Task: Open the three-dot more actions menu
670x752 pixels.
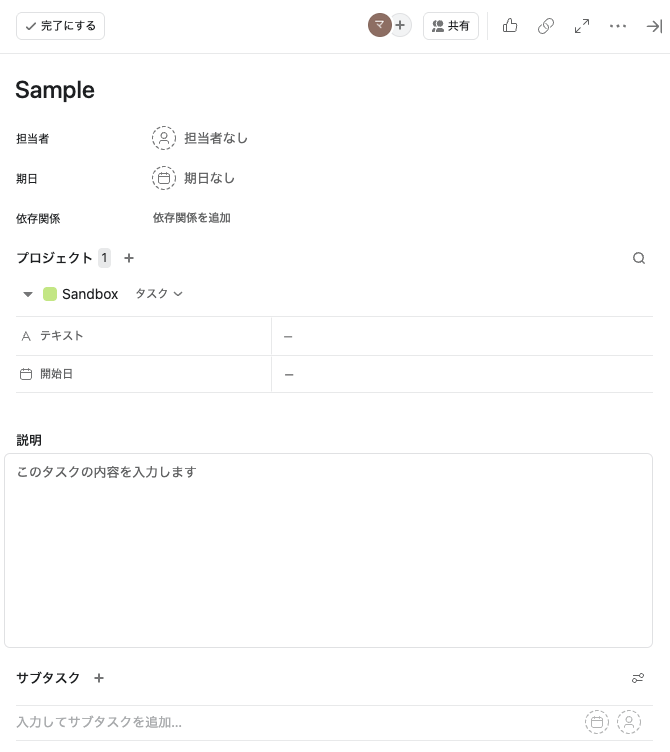Action: click(x=618, y=26)
